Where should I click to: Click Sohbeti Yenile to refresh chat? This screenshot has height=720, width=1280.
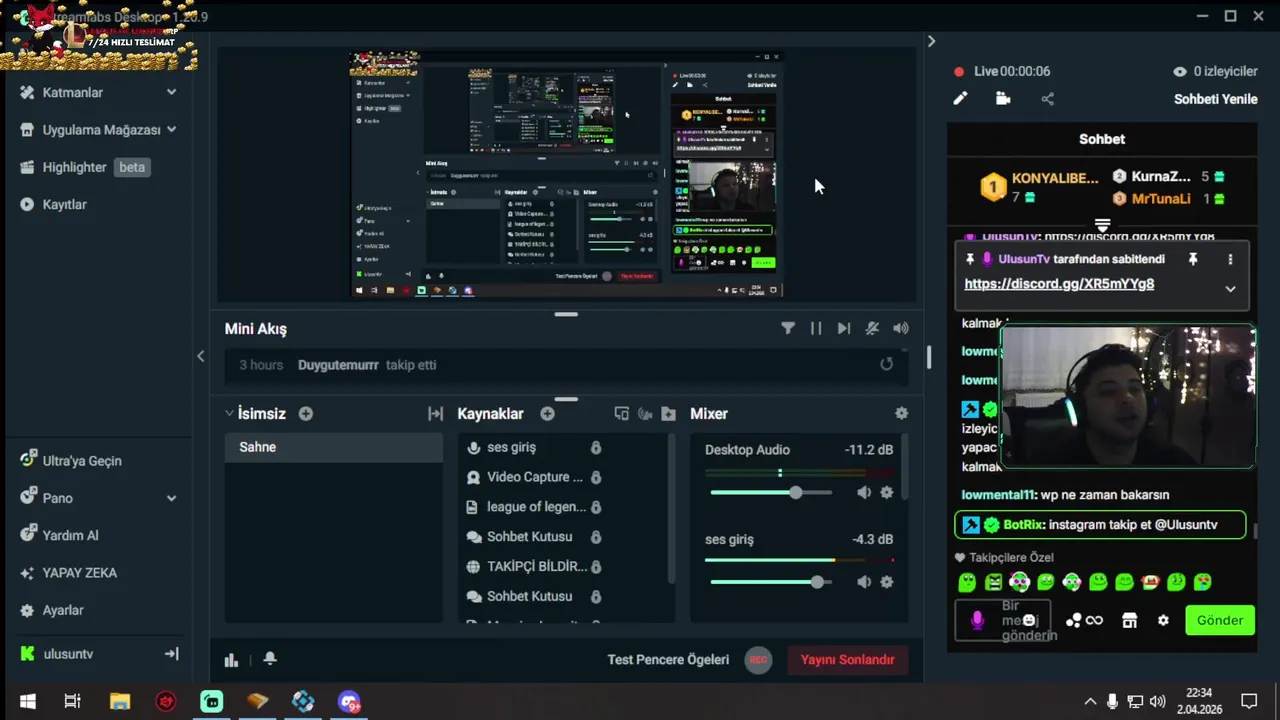(1215, 99)
